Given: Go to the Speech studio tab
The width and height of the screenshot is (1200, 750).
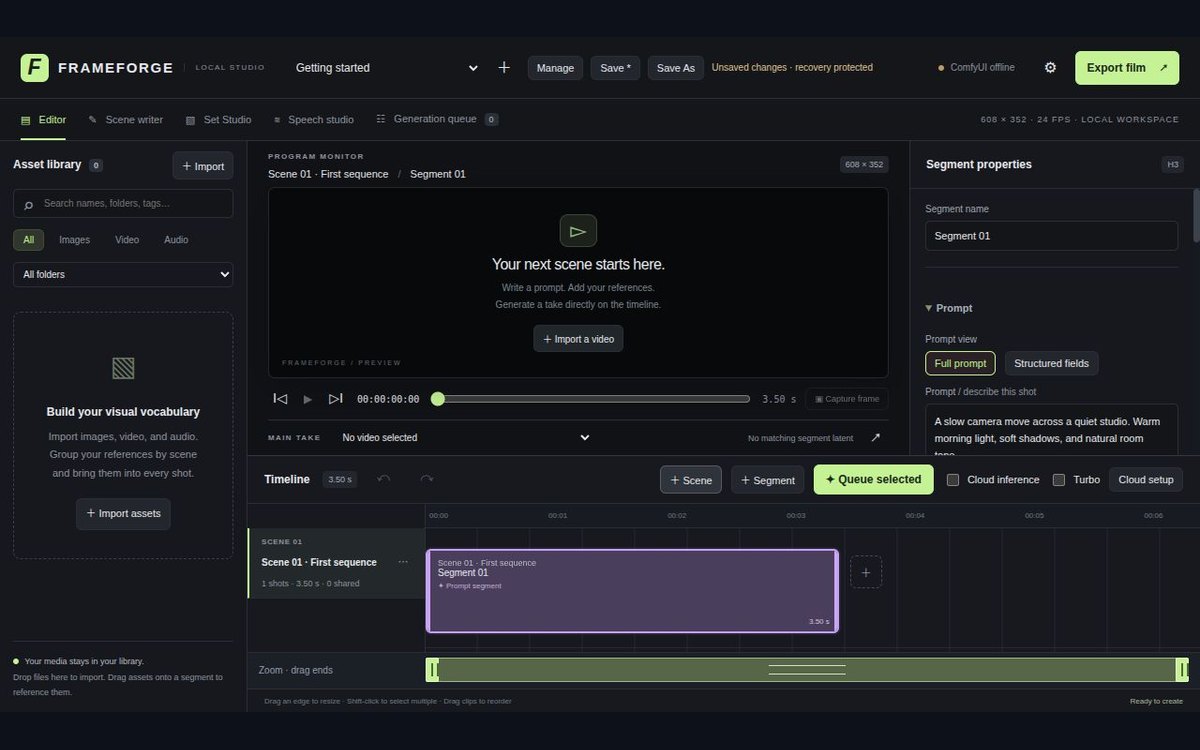Looking at the screenshot, I should (313, 120).
